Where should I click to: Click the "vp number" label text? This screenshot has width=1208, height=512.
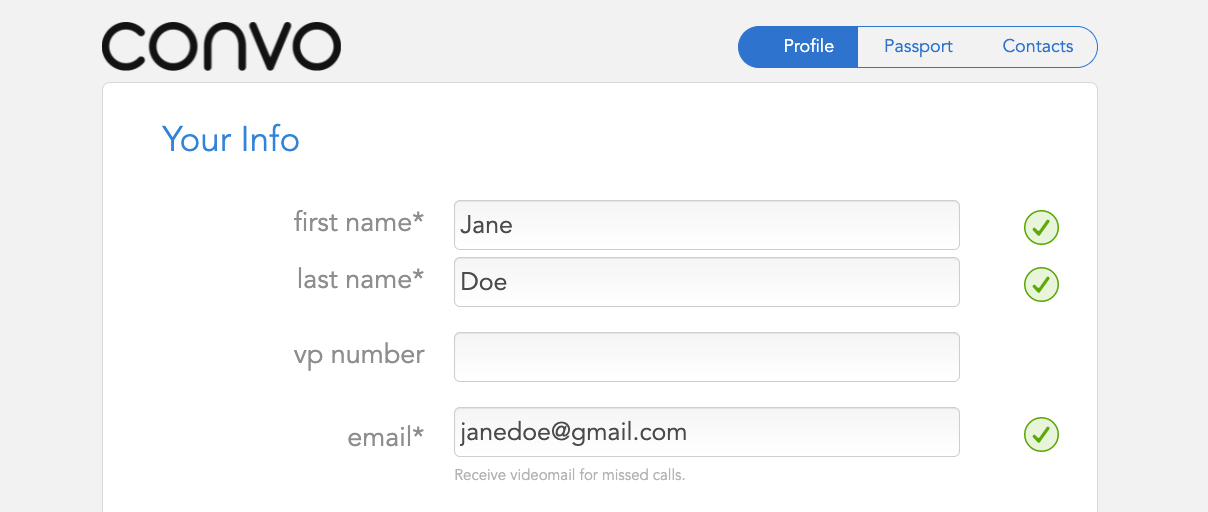[x=358, y=355]
